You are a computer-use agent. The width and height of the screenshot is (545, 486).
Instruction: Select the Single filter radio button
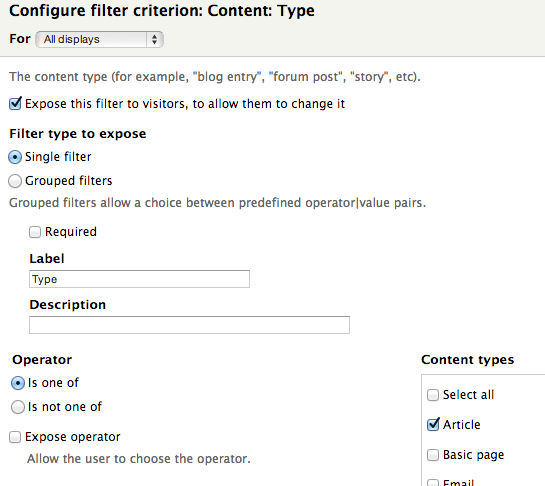tap(15, 157)
